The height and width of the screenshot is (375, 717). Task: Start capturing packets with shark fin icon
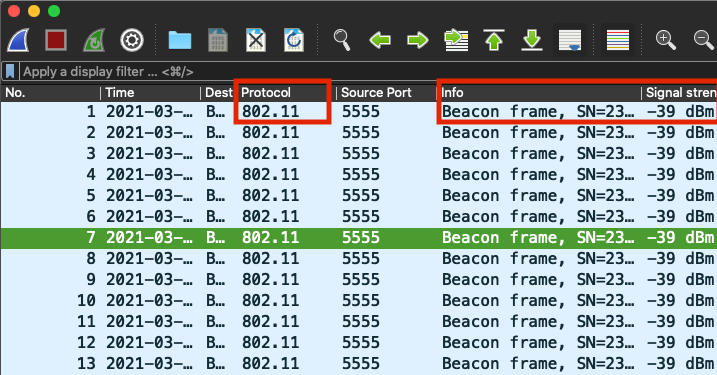point(18,40)
